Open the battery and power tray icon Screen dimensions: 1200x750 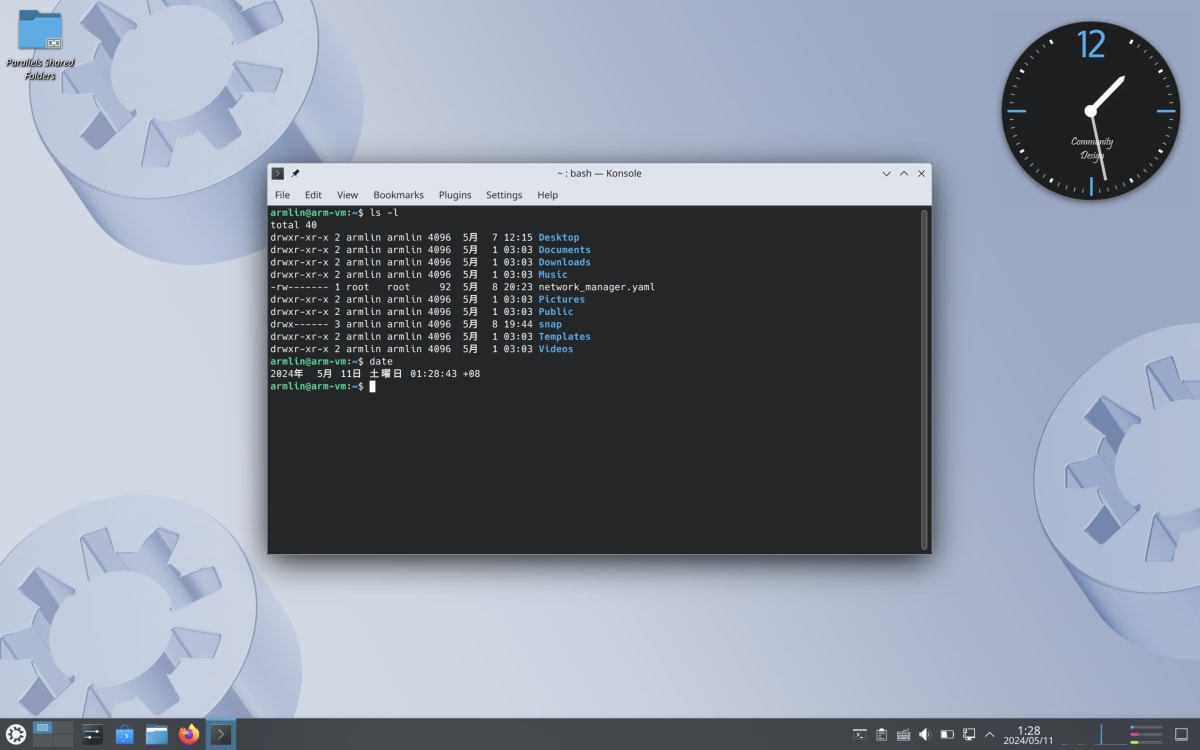point(947,735)
